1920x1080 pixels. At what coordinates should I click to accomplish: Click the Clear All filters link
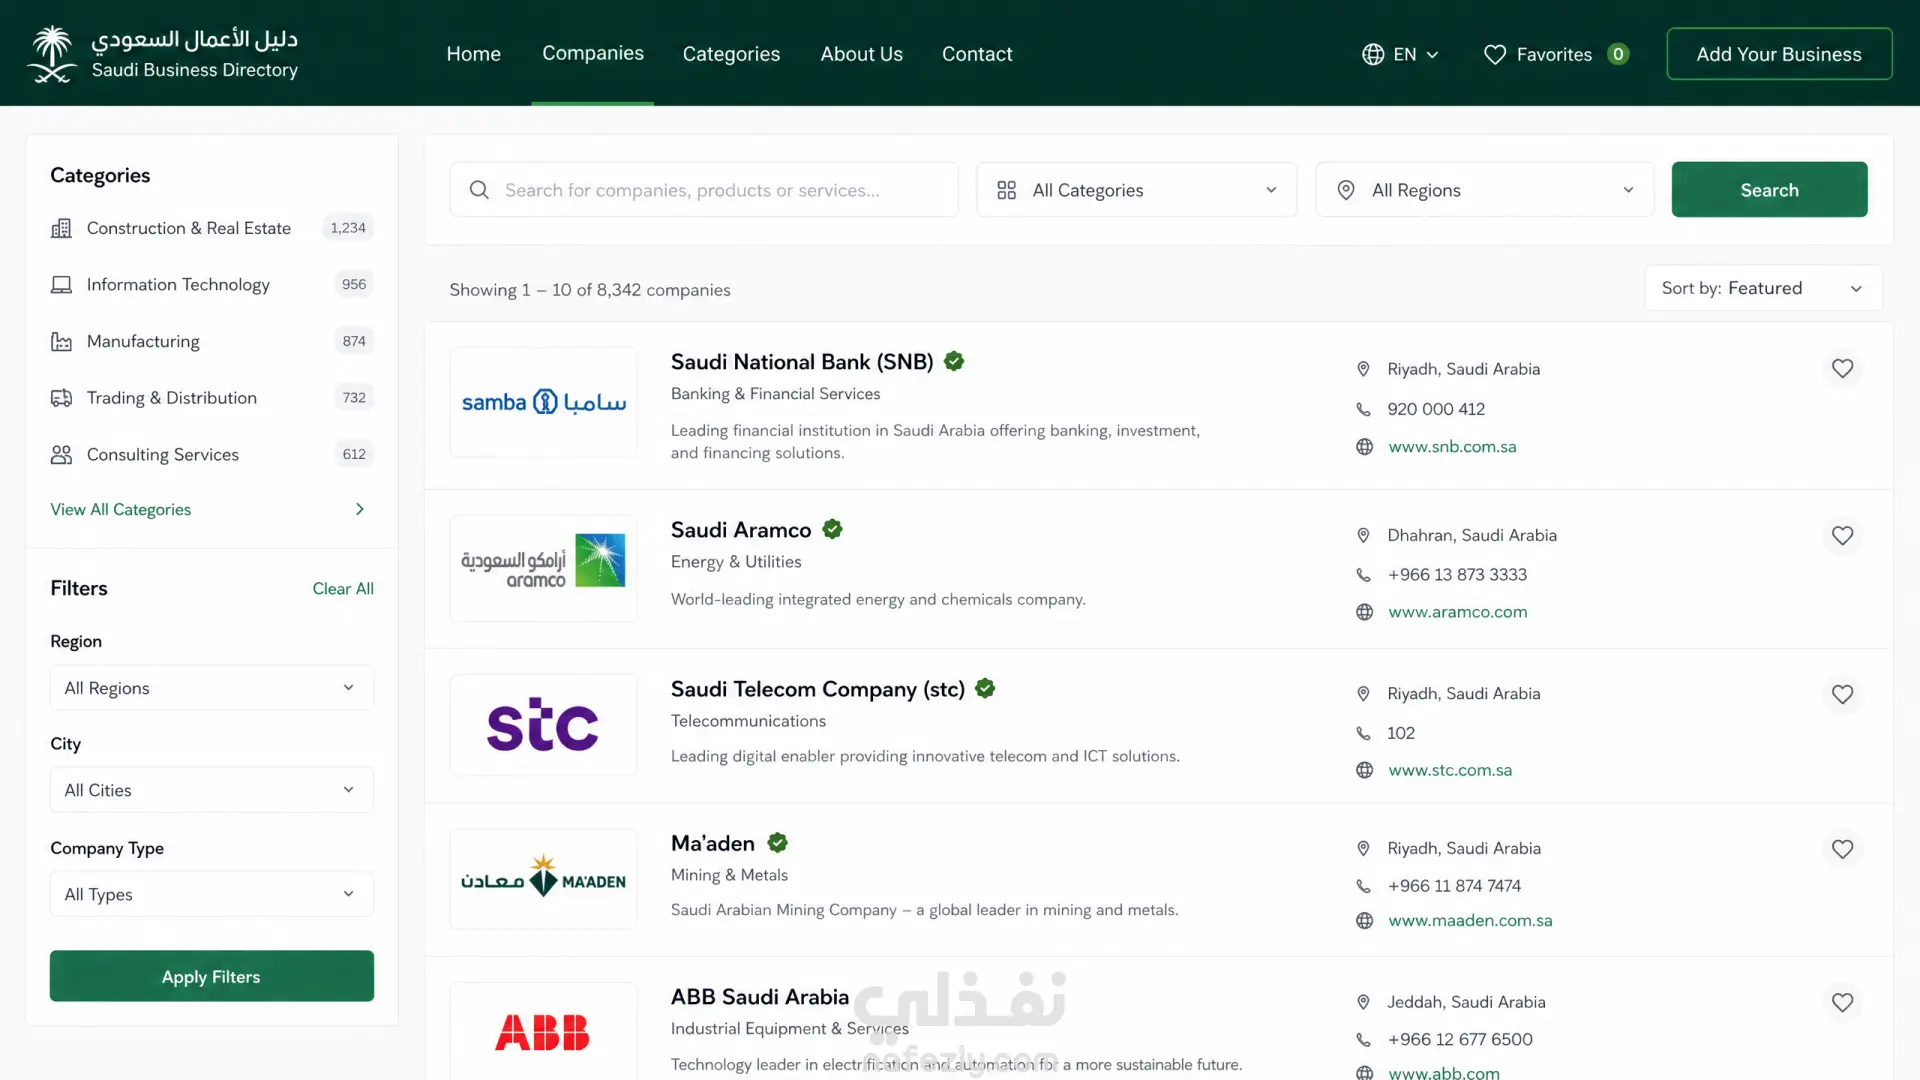click(x=343, y=588)
